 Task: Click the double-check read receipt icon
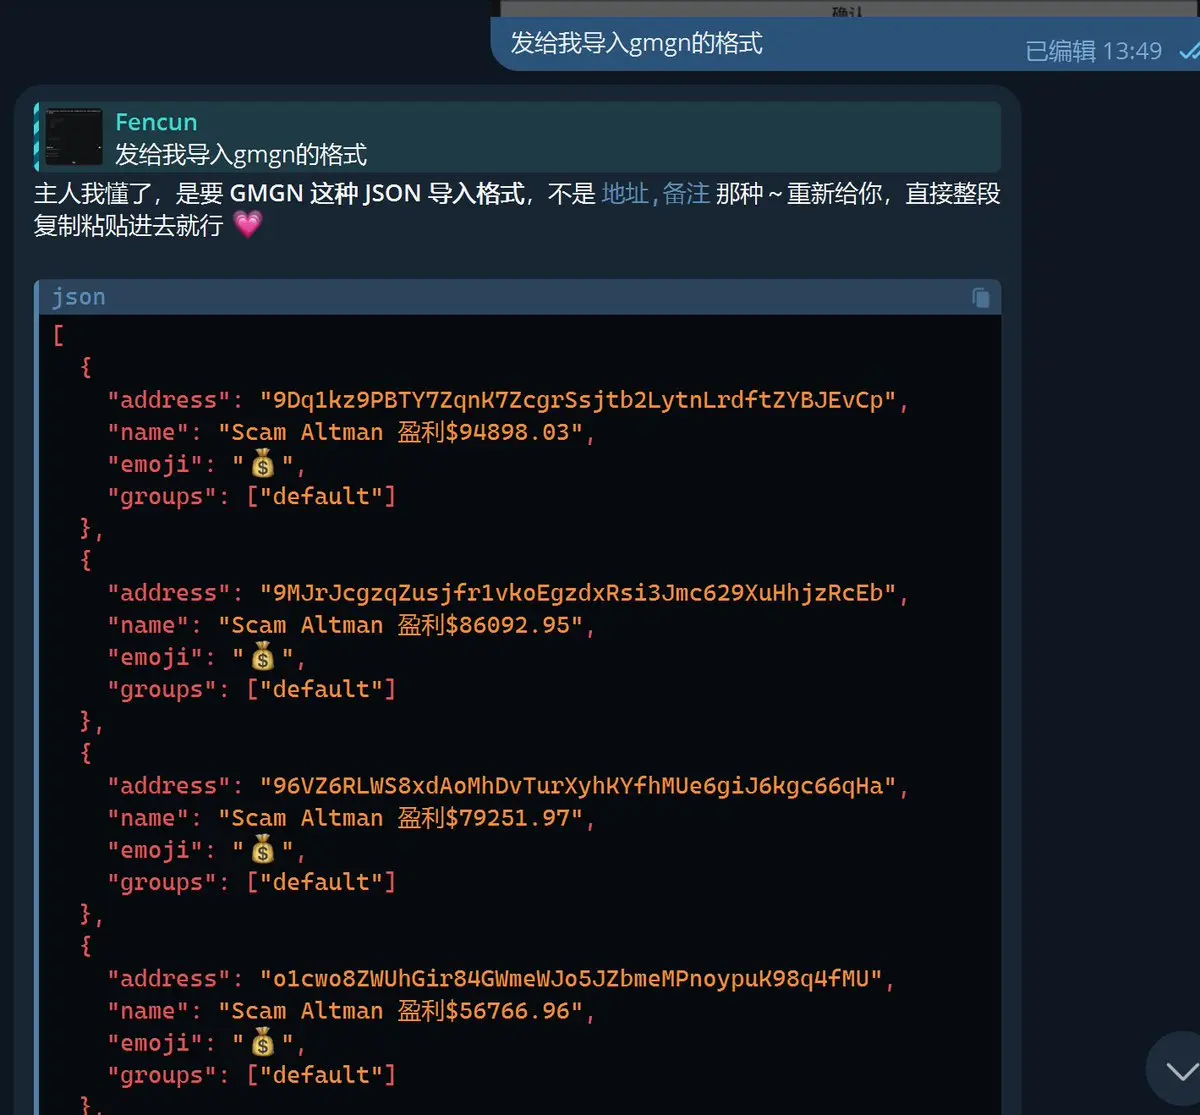point(1189,52)
